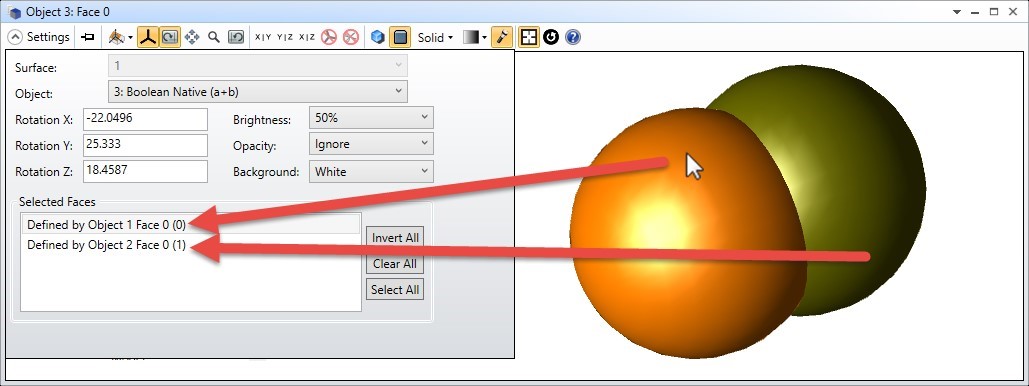
Task: Select 'Defined by Object 1 Face 0 (0)'
Action: point(191,225)
